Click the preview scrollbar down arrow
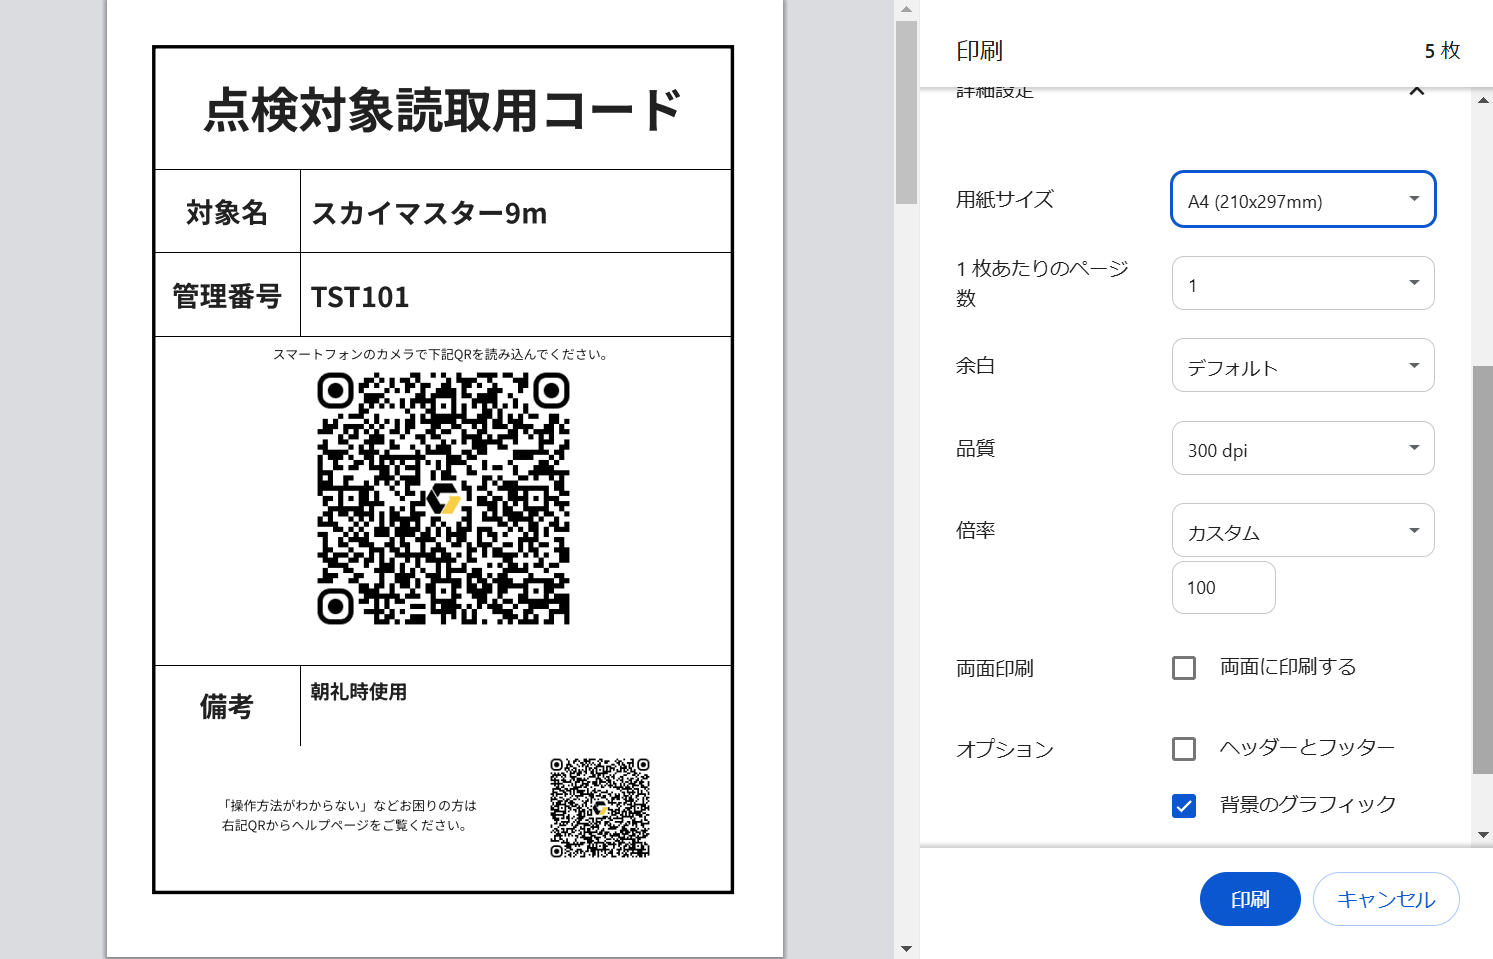This screenshot has width=1493, height=959. coord(906,948)
